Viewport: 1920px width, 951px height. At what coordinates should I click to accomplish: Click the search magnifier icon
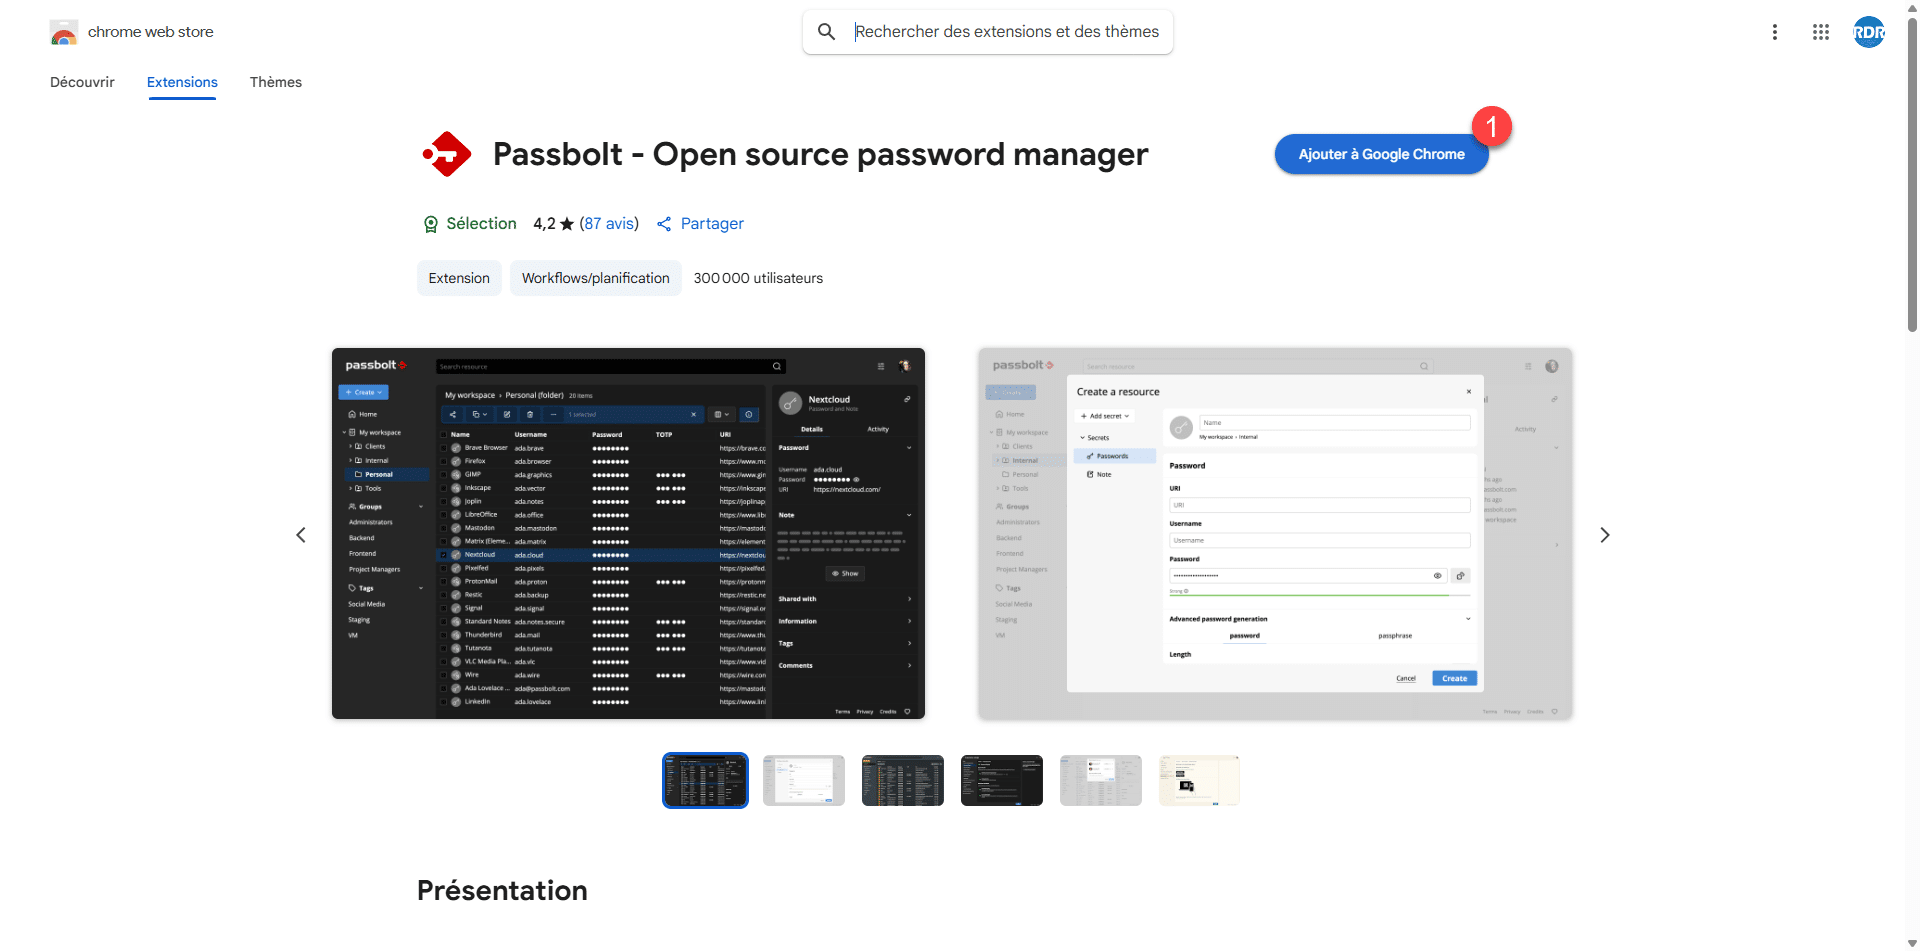point(826,32)
